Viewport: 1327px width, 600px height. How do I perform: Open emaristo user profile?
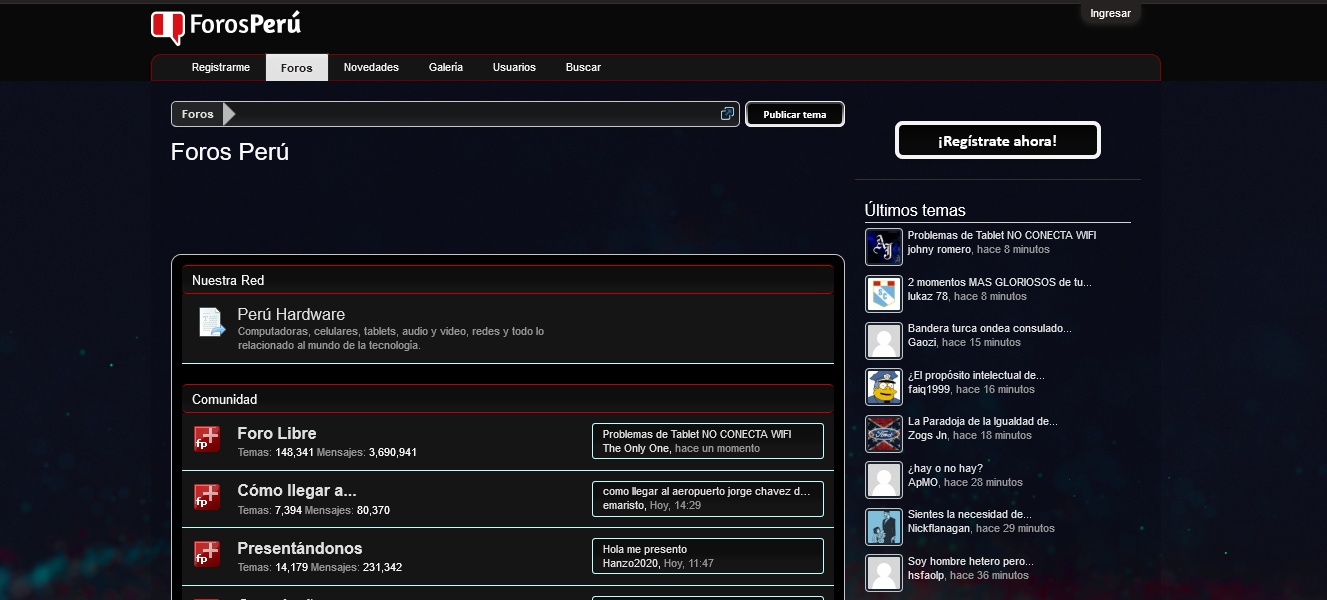[623, 506]
